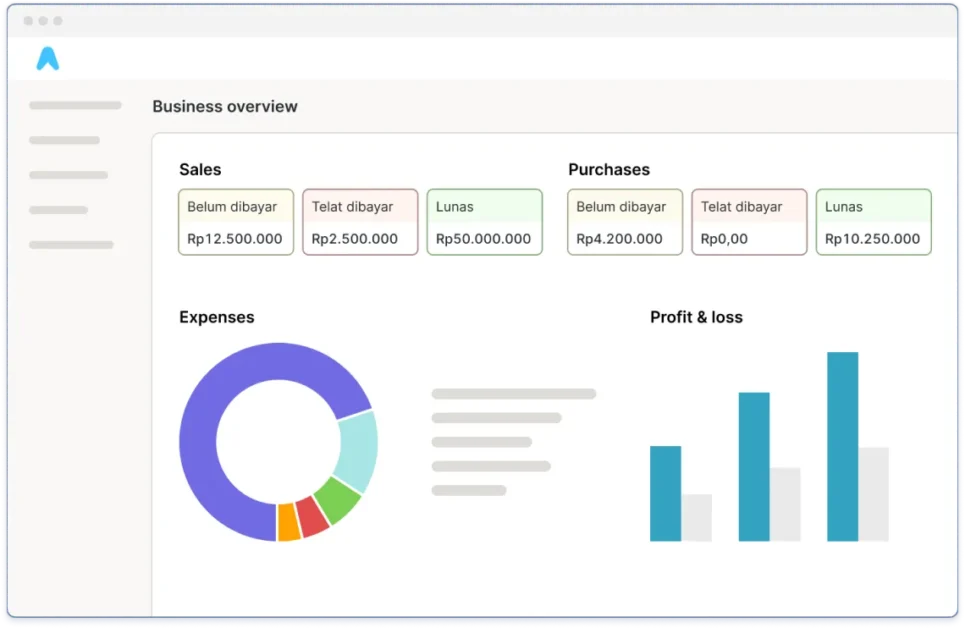Click the first sidebar menu item

75,105
